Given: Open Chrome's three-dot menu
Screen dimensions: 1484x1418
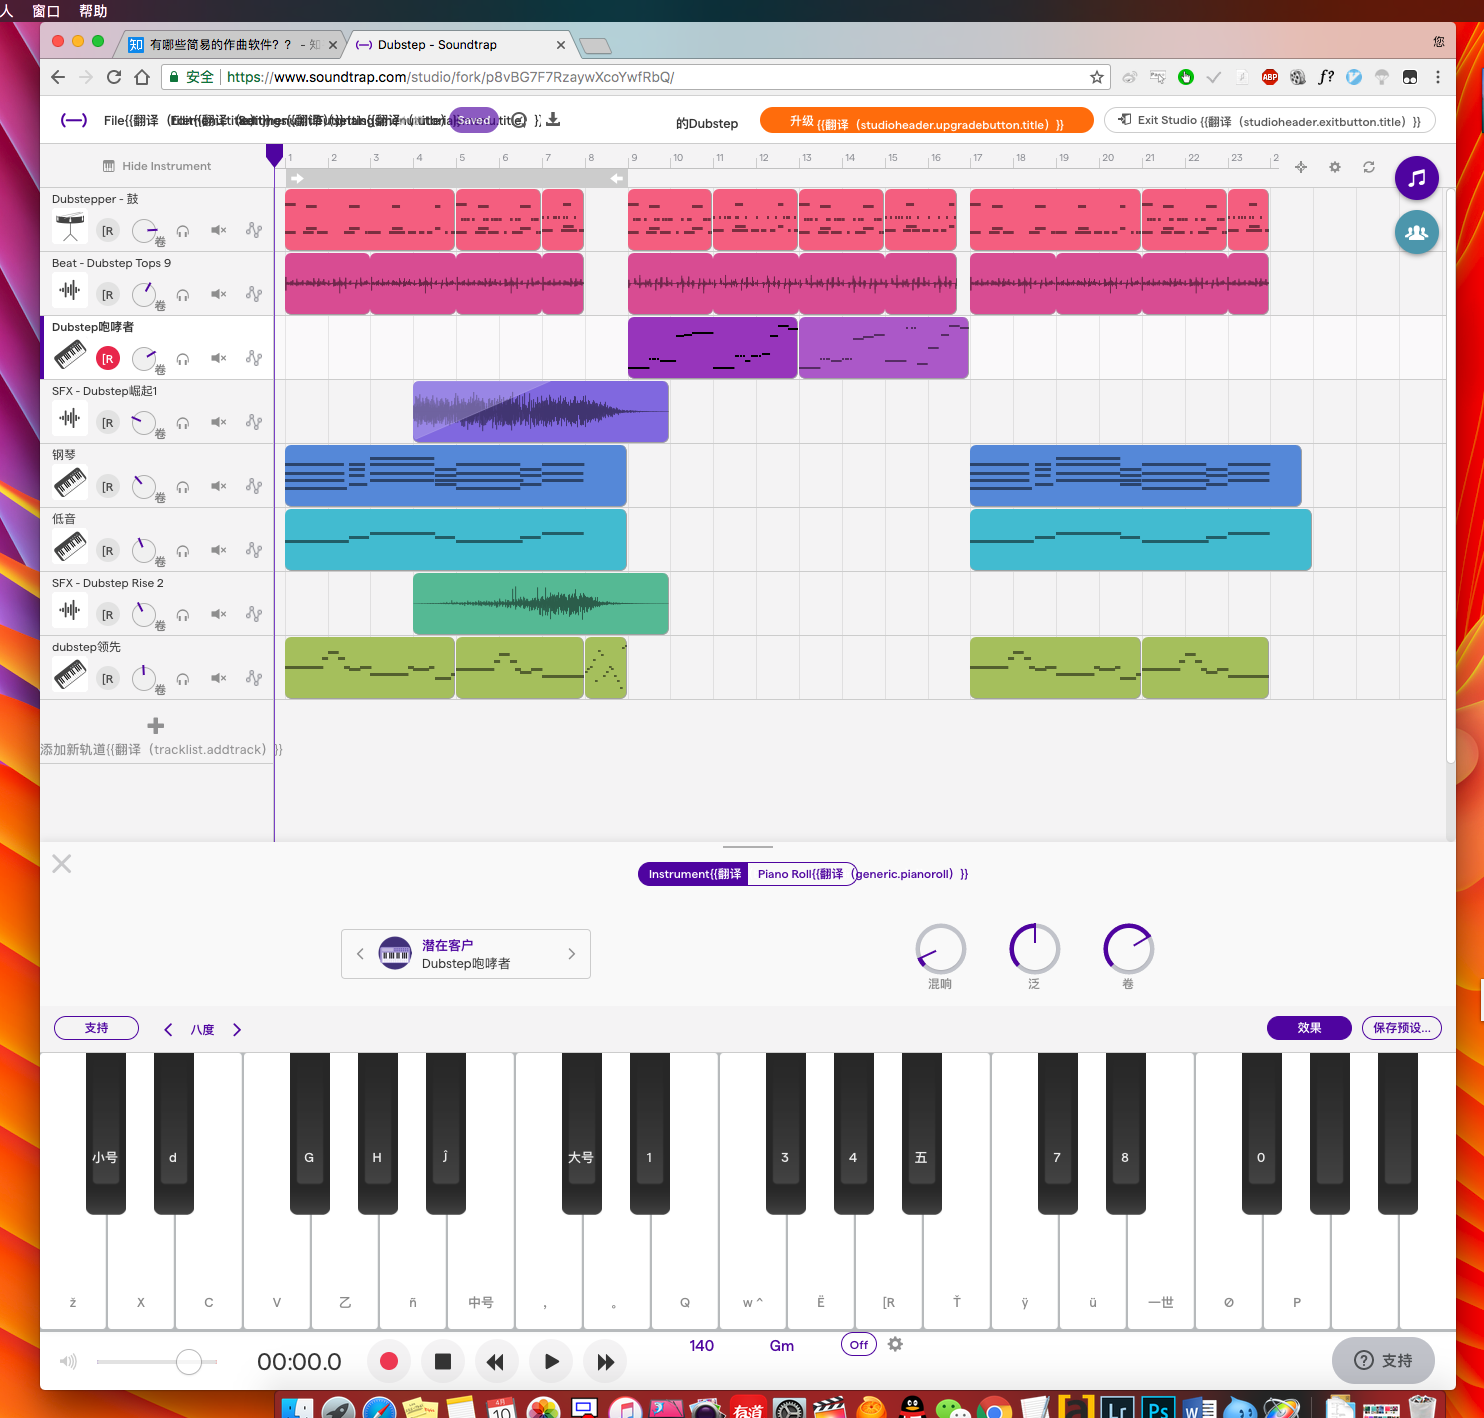Looking at the screenshot, I should [1438, 77].
